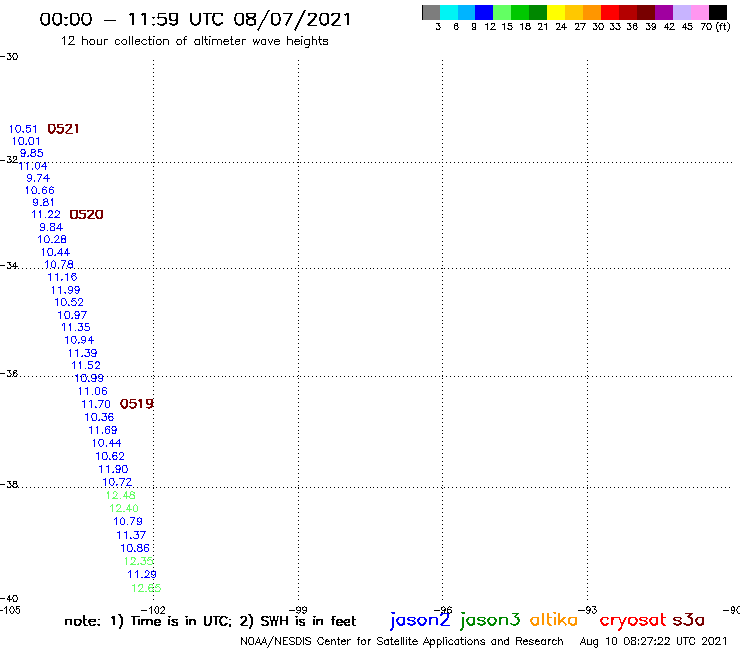Screen dimensions: 740x650
Task: Click the green wave height value 12.46
Action: 120,496
